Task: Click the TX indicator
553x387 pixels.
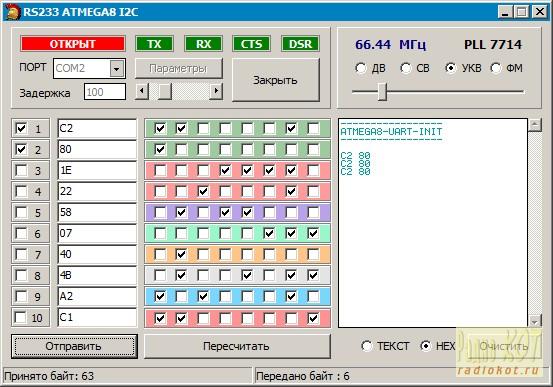Action: 154,44
